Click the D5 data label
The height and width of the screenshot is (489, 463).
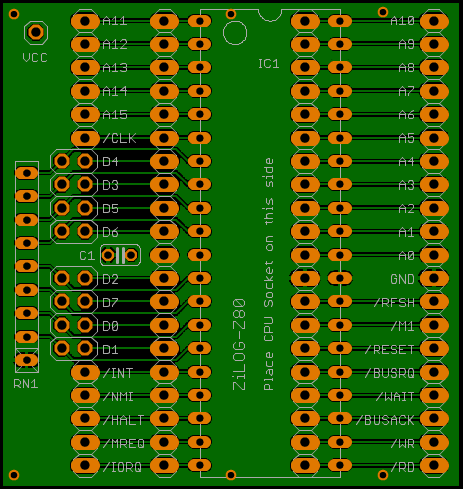coord(110,209)
